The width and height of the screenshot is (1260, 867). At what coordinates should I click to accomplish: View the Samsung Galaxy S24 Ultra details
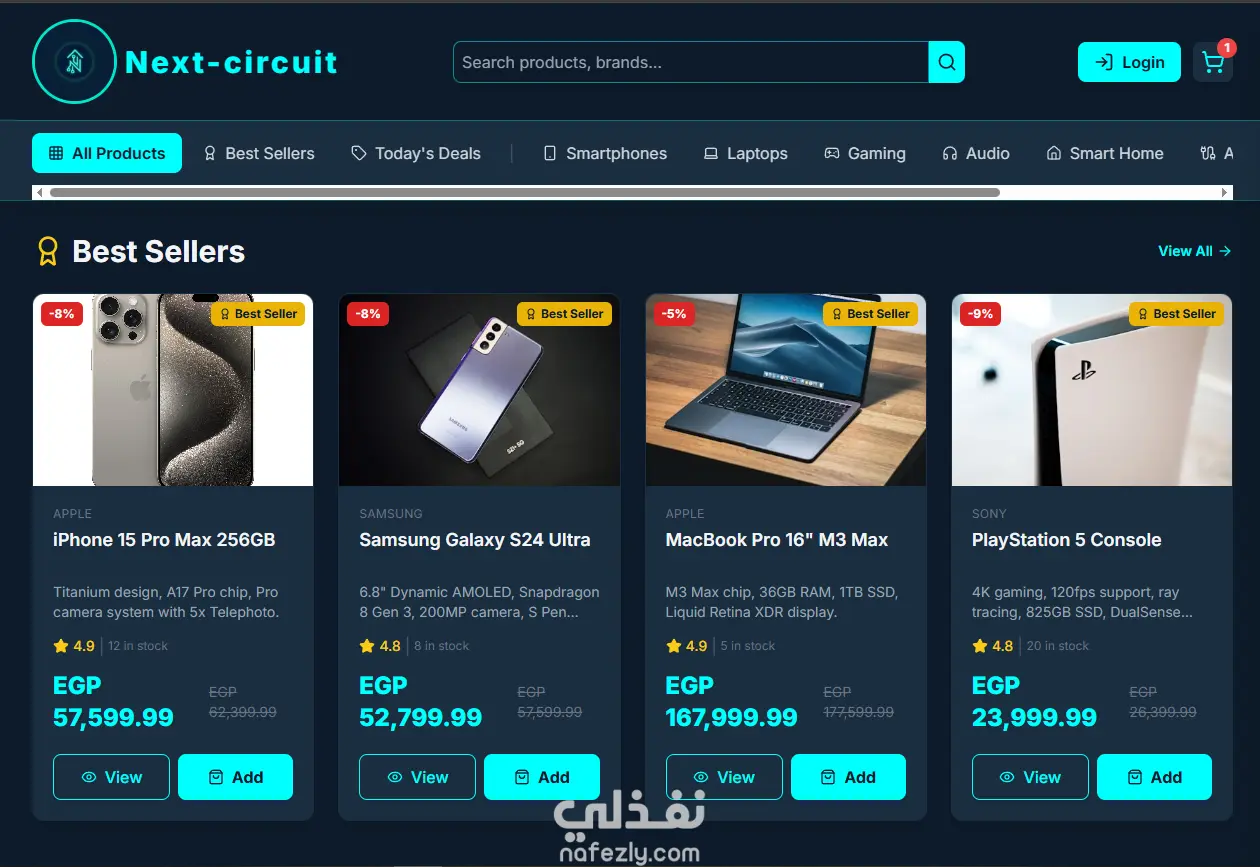coord(417,777)
